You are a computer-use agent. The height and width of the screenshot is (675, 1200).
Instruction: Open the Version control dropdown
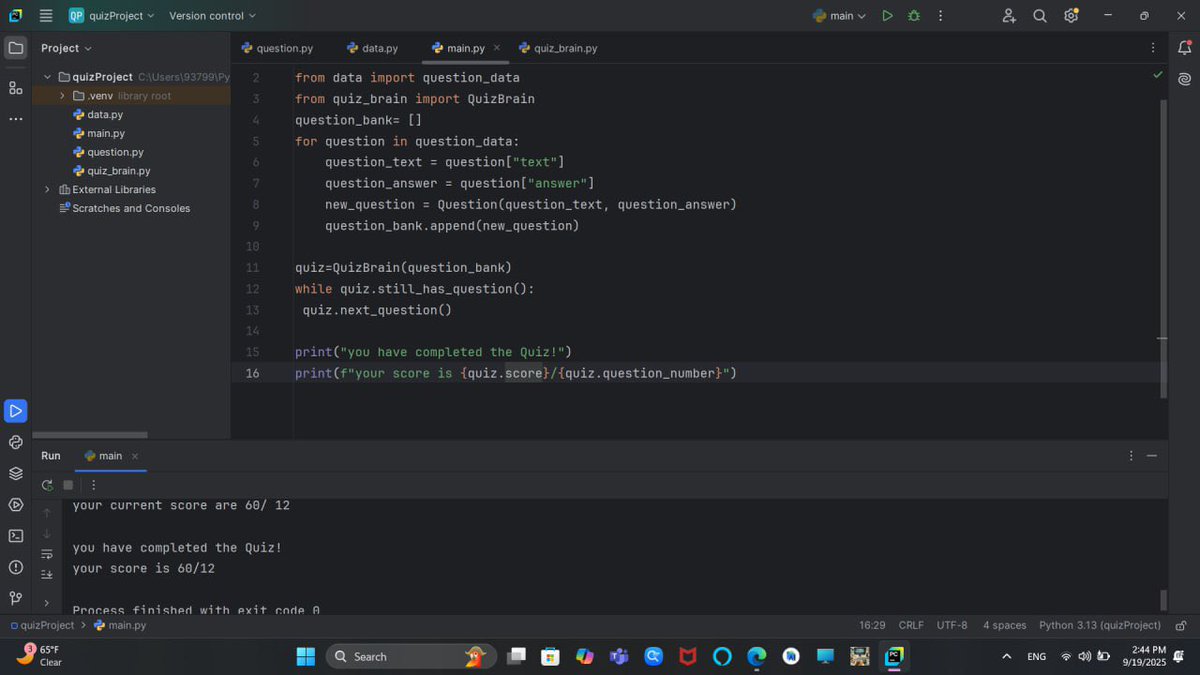pyautogui.click(x=212, y=16)
